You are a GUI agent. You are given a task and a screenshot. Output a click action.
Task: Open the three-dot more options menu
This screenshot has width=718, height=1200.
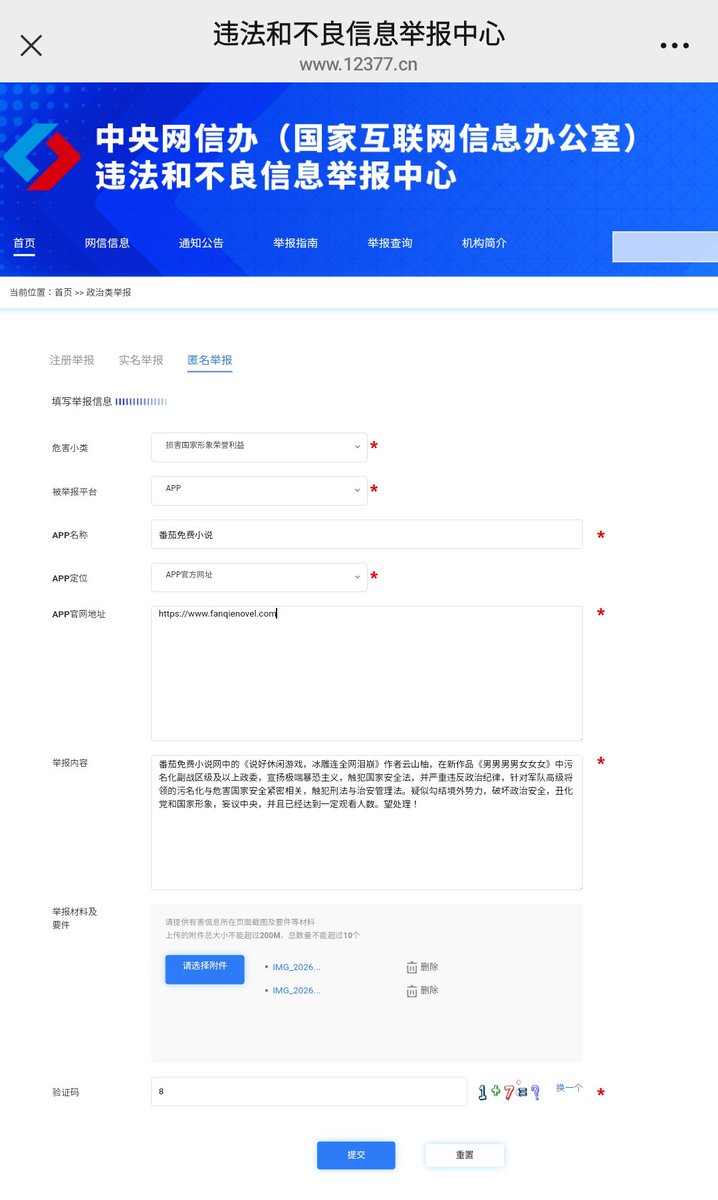click(674, 46)
